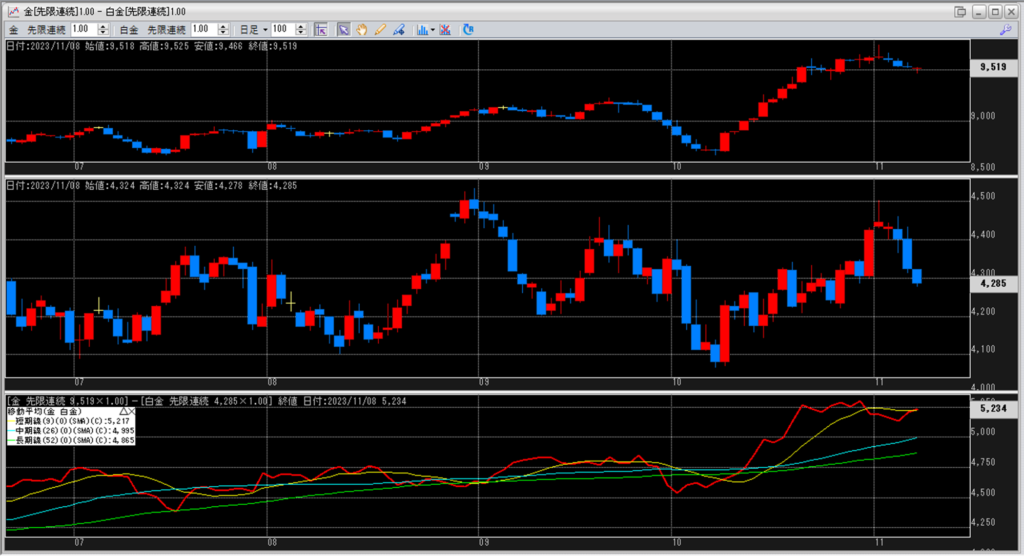Click the gold ratio 1.00 input field
The image size is (1024, 556).
[x=82, y=30]
